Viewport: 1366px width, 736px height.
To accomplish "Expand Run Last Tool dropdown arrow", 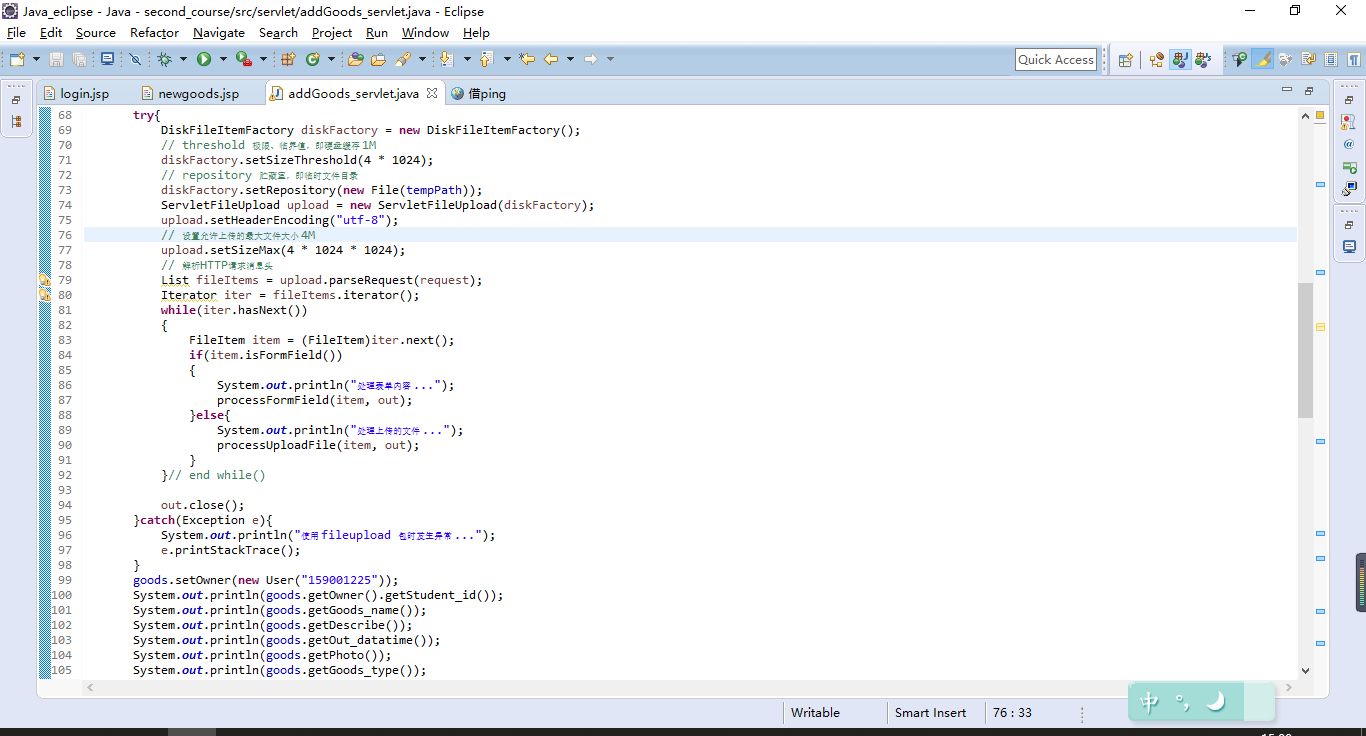I will coord(263,59).
